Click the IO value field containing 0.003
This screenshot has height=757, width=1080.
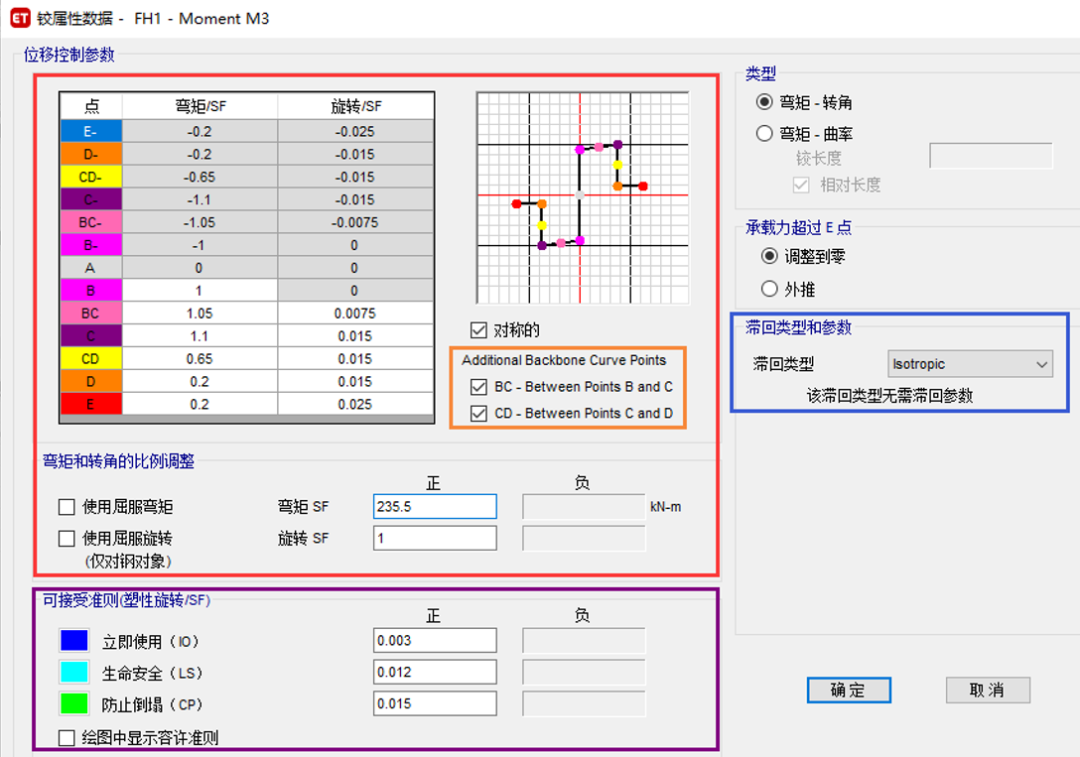[434, 640]
